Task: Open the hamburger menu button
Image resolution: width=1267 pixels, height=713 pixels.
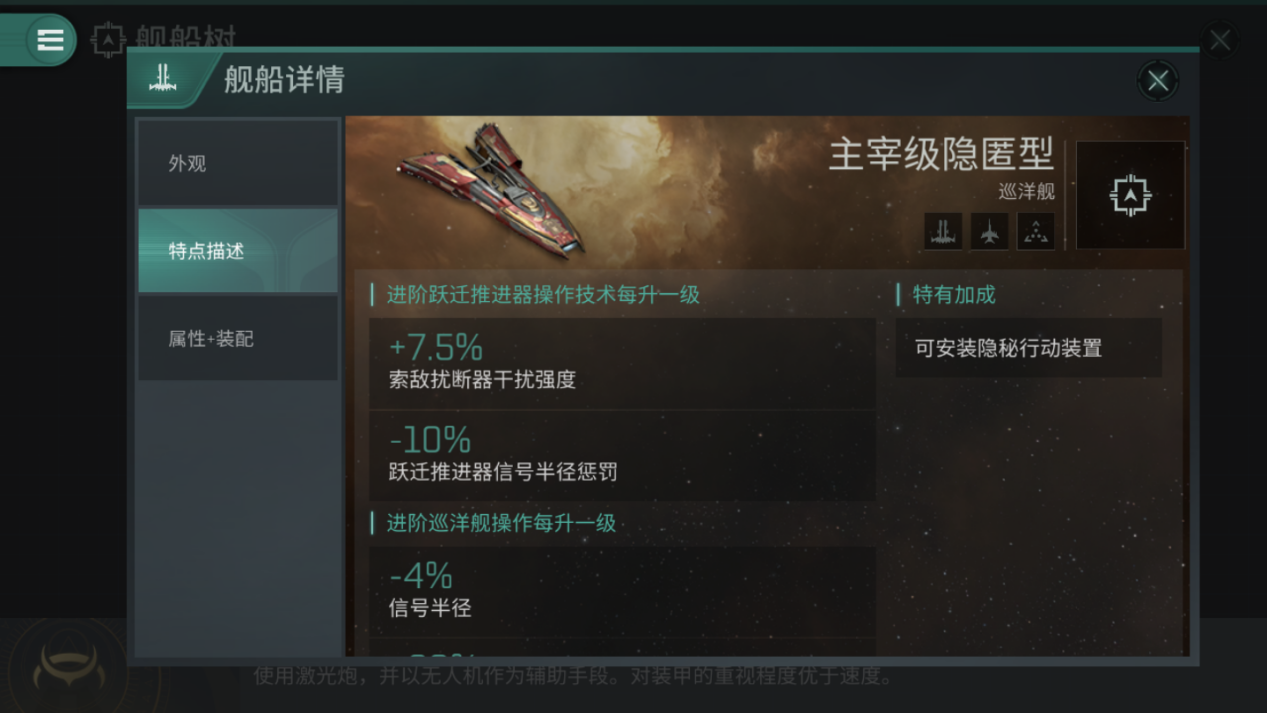Action: 50,40
